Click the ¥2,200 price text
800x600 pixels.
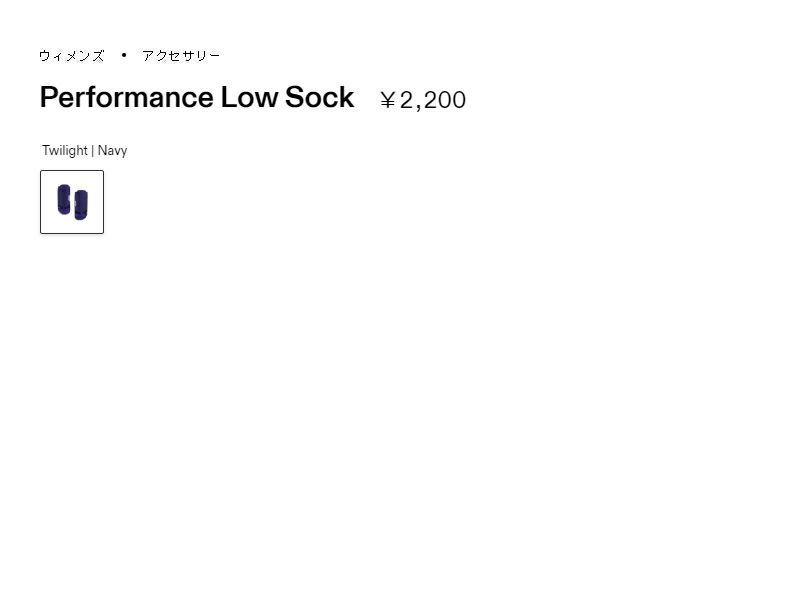click(423, 100)
